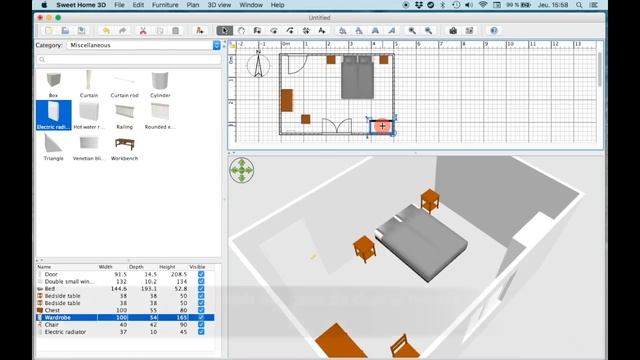Select the Workbench catalog item

click(x=124, y=147)
